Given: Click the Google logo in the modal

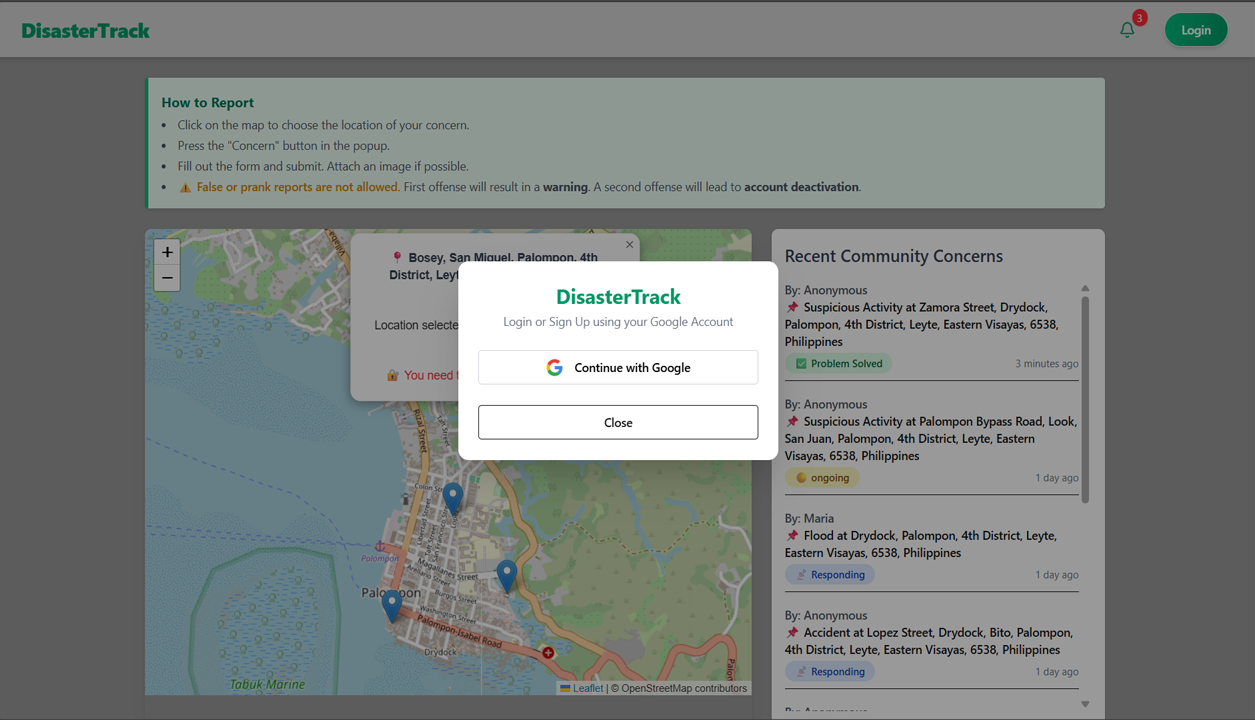Looking at the screenshot, I should pyautogui.click(x=554, y=368).
